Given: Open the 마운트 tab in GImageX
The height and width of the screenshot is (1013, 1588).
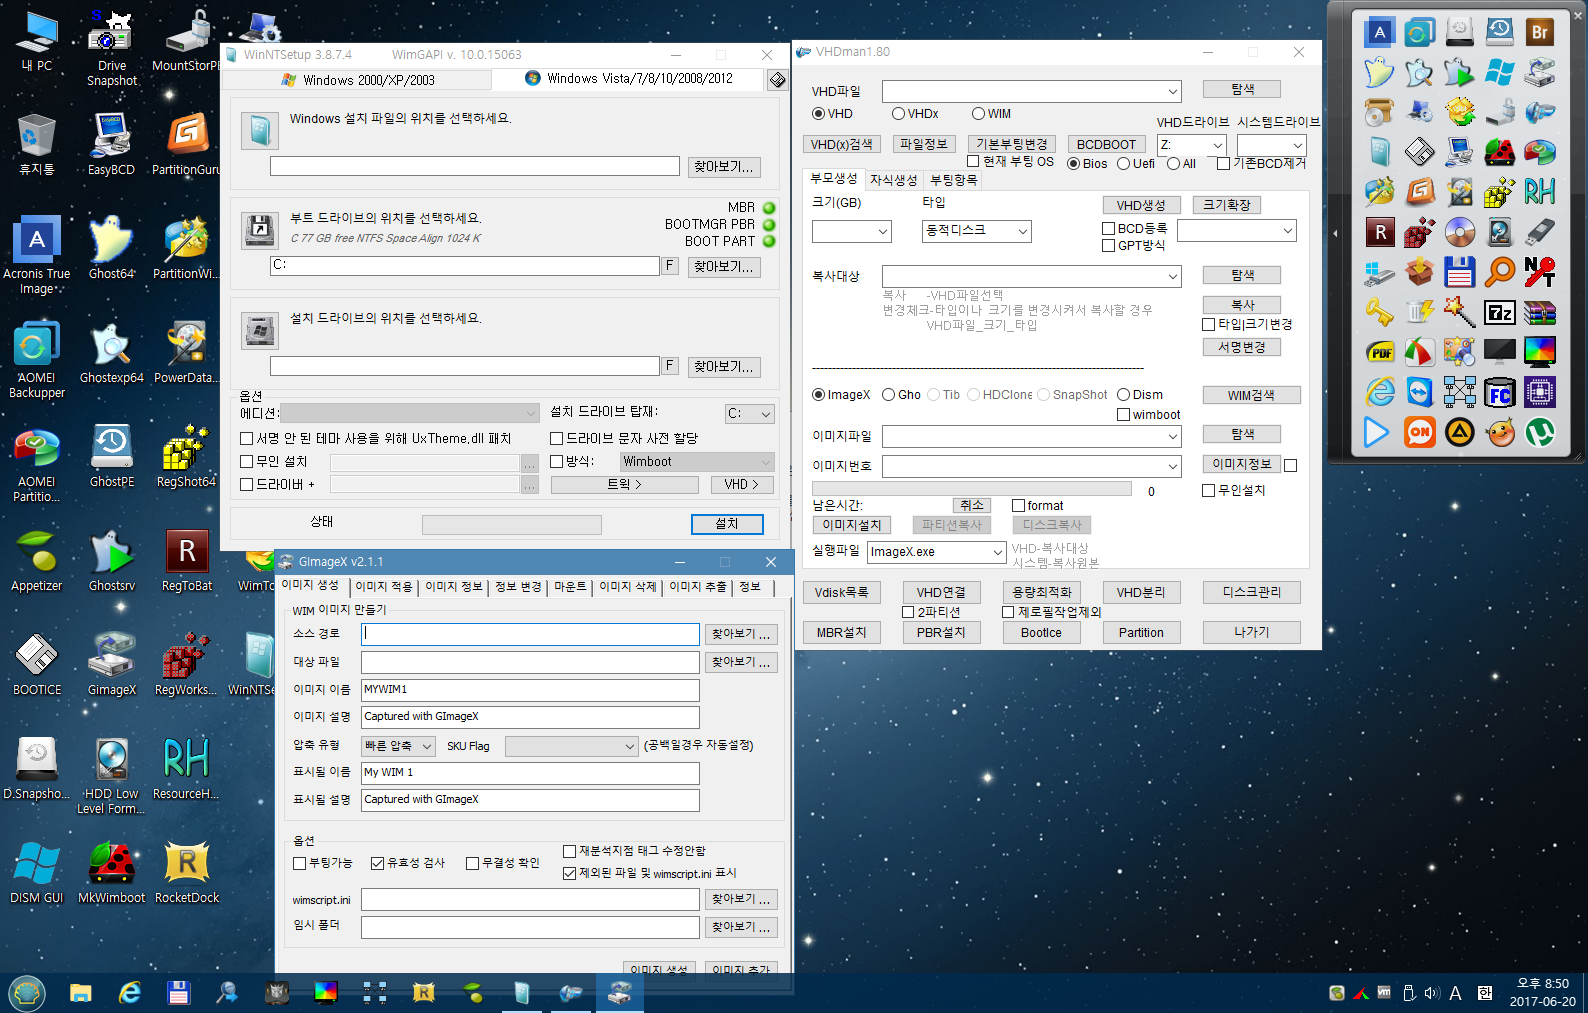Looking at the screenshot, I should click(570, 587).
